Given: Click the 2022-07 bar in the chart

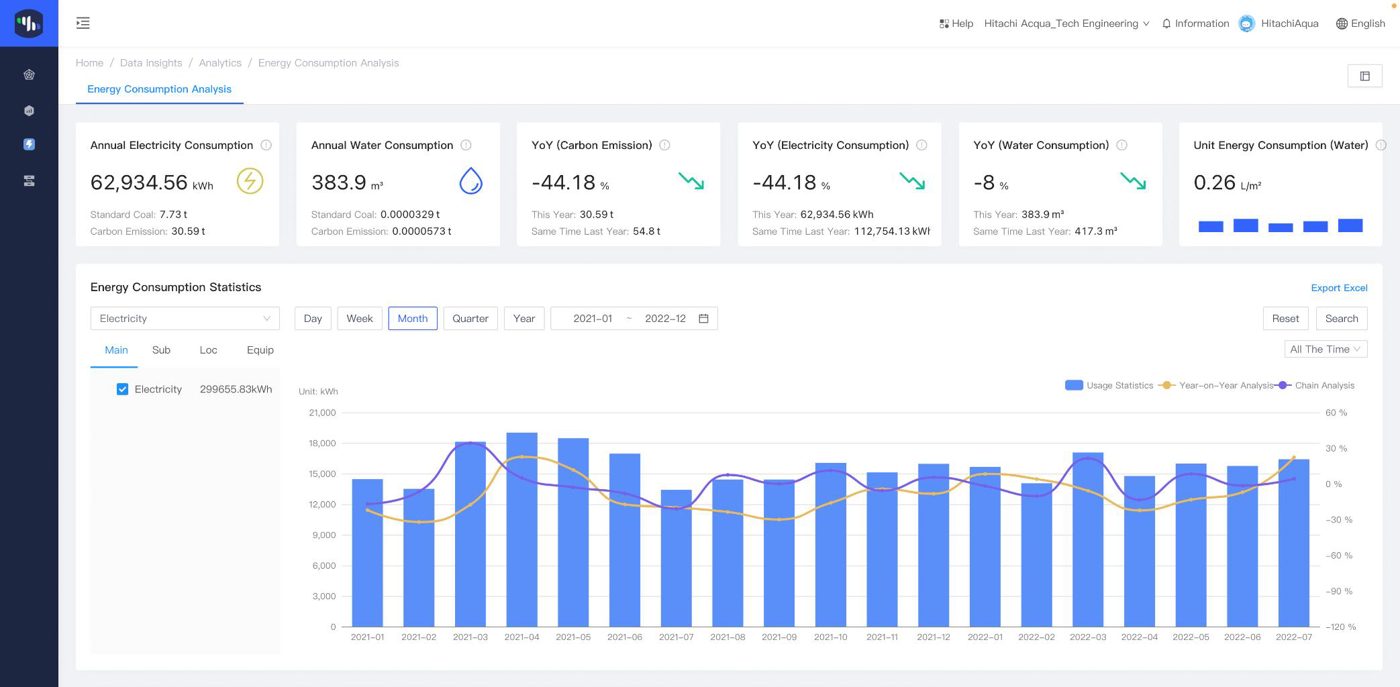Looking at the screenshot, I should (1294, 543).
